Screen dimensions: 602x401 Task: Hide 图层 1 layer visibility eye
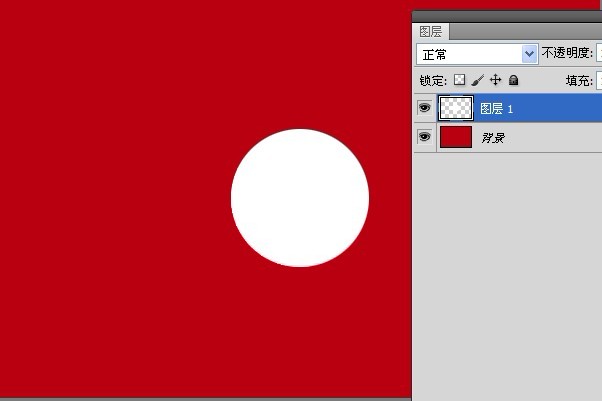pyautogui.click(x=424, y=108)
